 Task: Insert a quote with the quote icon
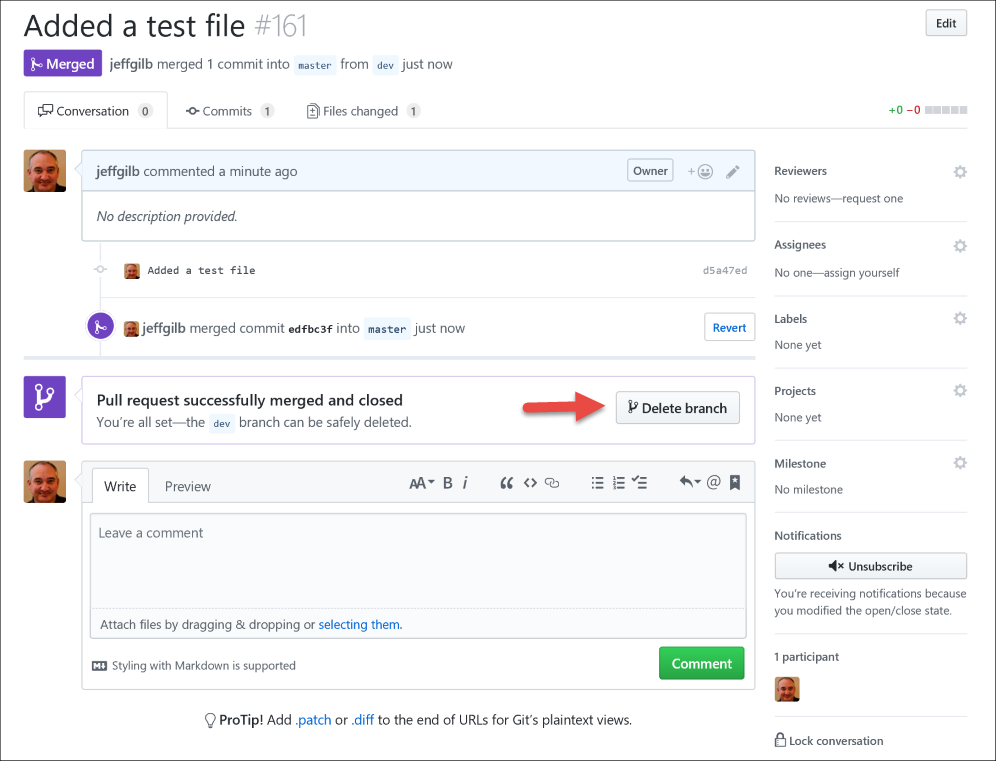(506, 483)
